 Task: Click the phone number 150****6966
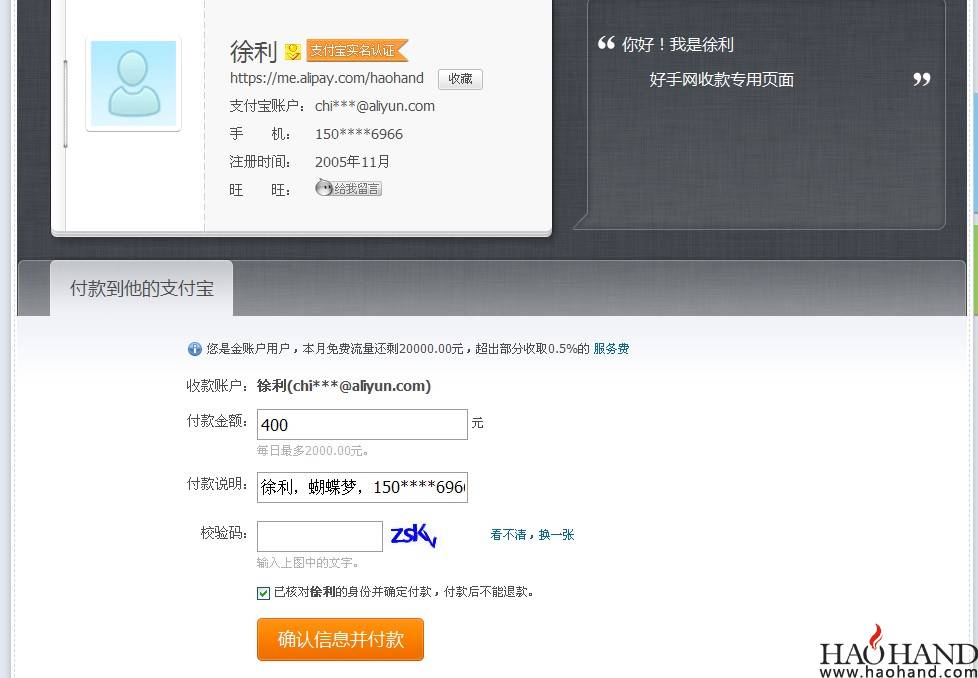(359, 134)
